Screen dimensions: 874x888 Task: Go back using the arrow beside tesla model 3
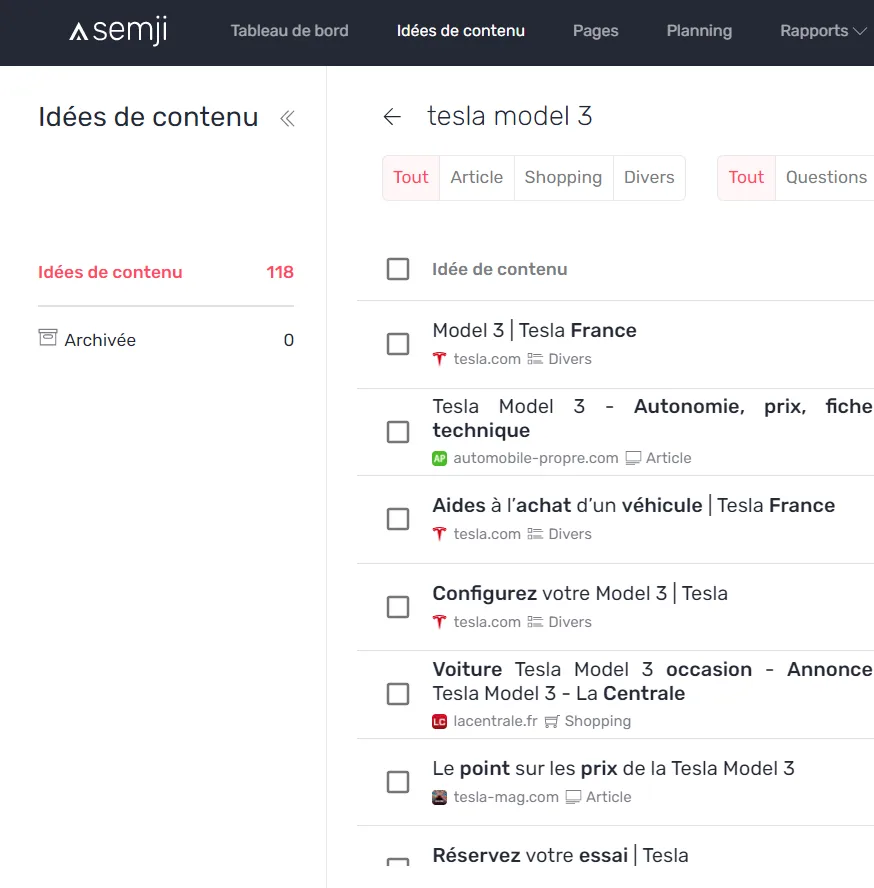(x=392, y=117)
